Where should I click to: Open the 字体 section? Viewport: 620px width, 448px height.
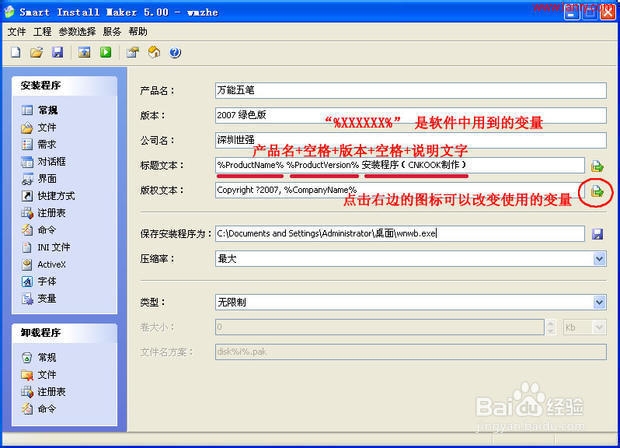pos(39,281)
